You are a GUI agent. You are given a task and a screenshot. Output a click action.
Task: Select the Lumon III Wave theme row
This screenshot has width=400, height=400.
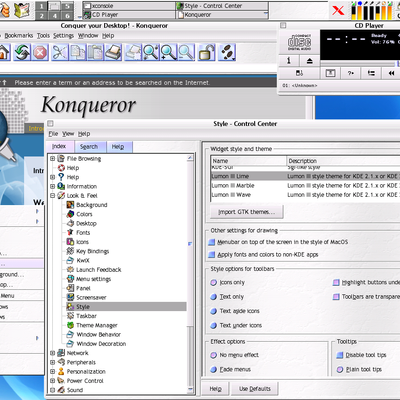pyautogui.click(x=305, y=195)
